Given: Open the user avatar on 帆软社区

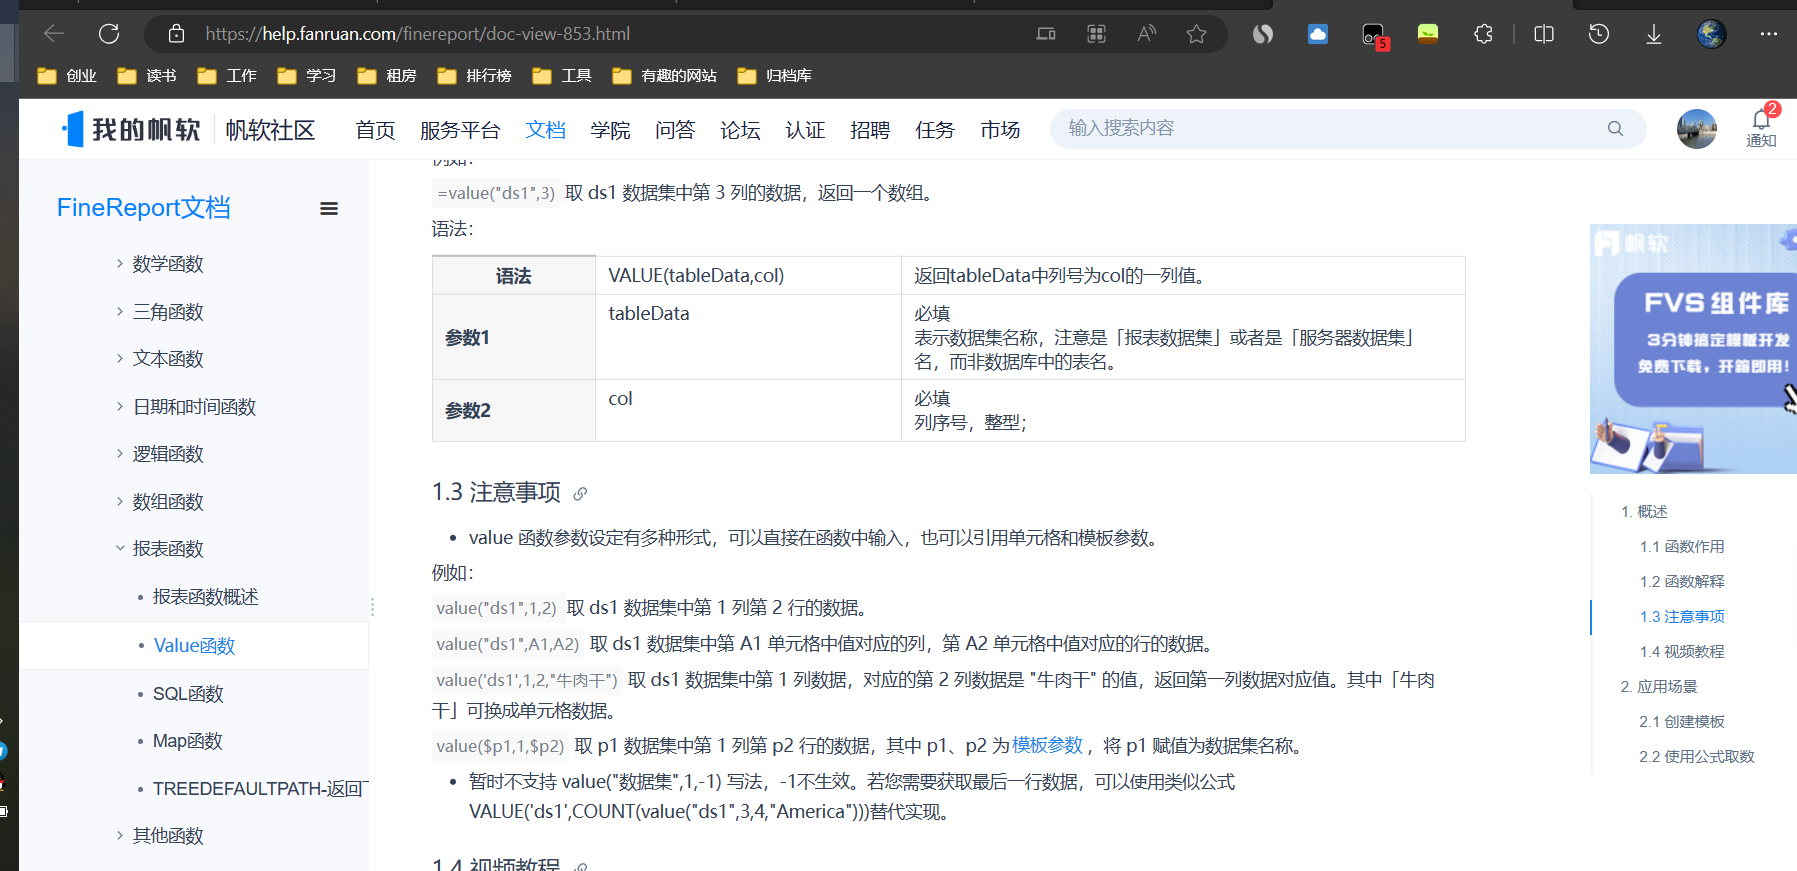Looking at the screenshot, I should 1697,129.
